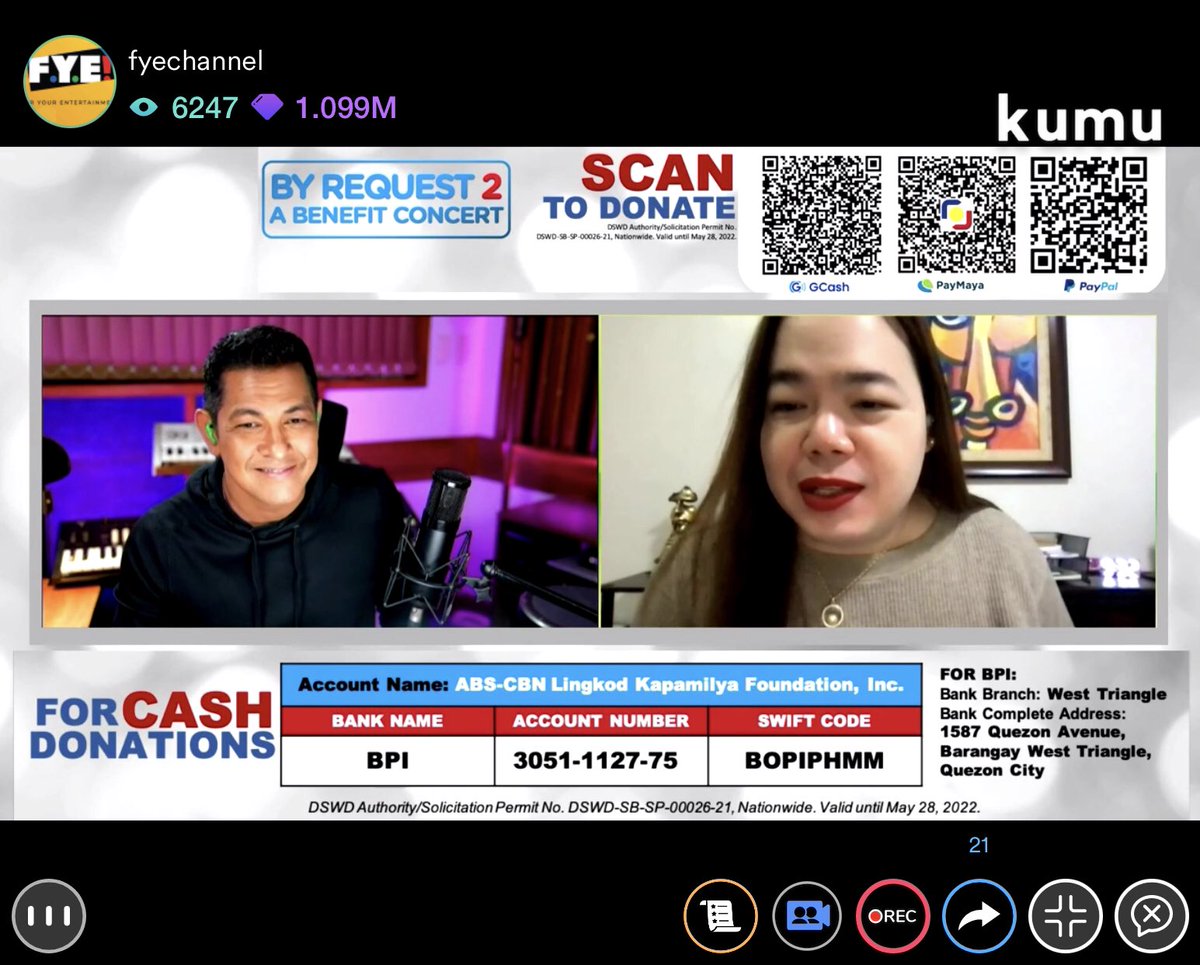Screen dimensions: 1200x965
Task: Tap the PayMaya label
Action: (x=951, y=286)
